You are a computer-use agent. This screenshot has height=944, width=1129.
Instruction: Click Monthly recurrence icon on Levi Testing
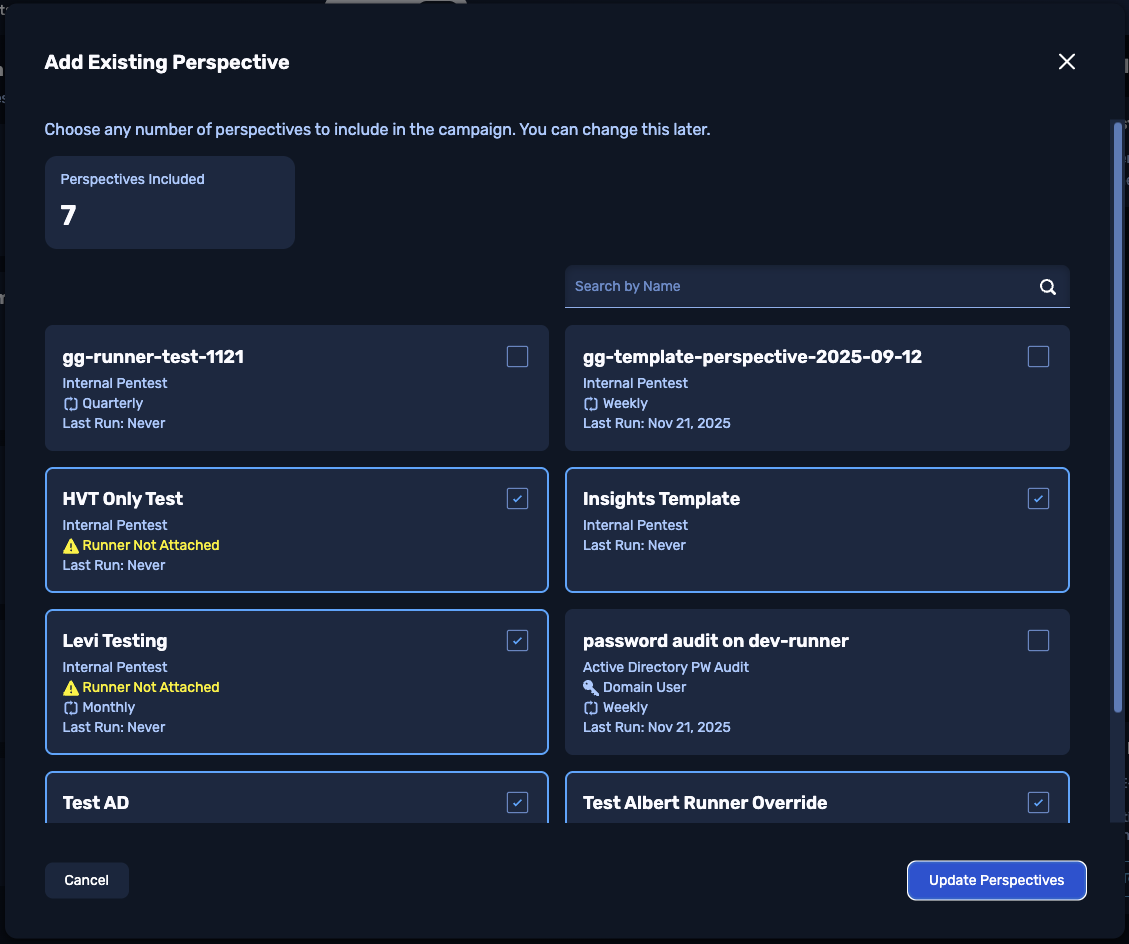(70, 708)
